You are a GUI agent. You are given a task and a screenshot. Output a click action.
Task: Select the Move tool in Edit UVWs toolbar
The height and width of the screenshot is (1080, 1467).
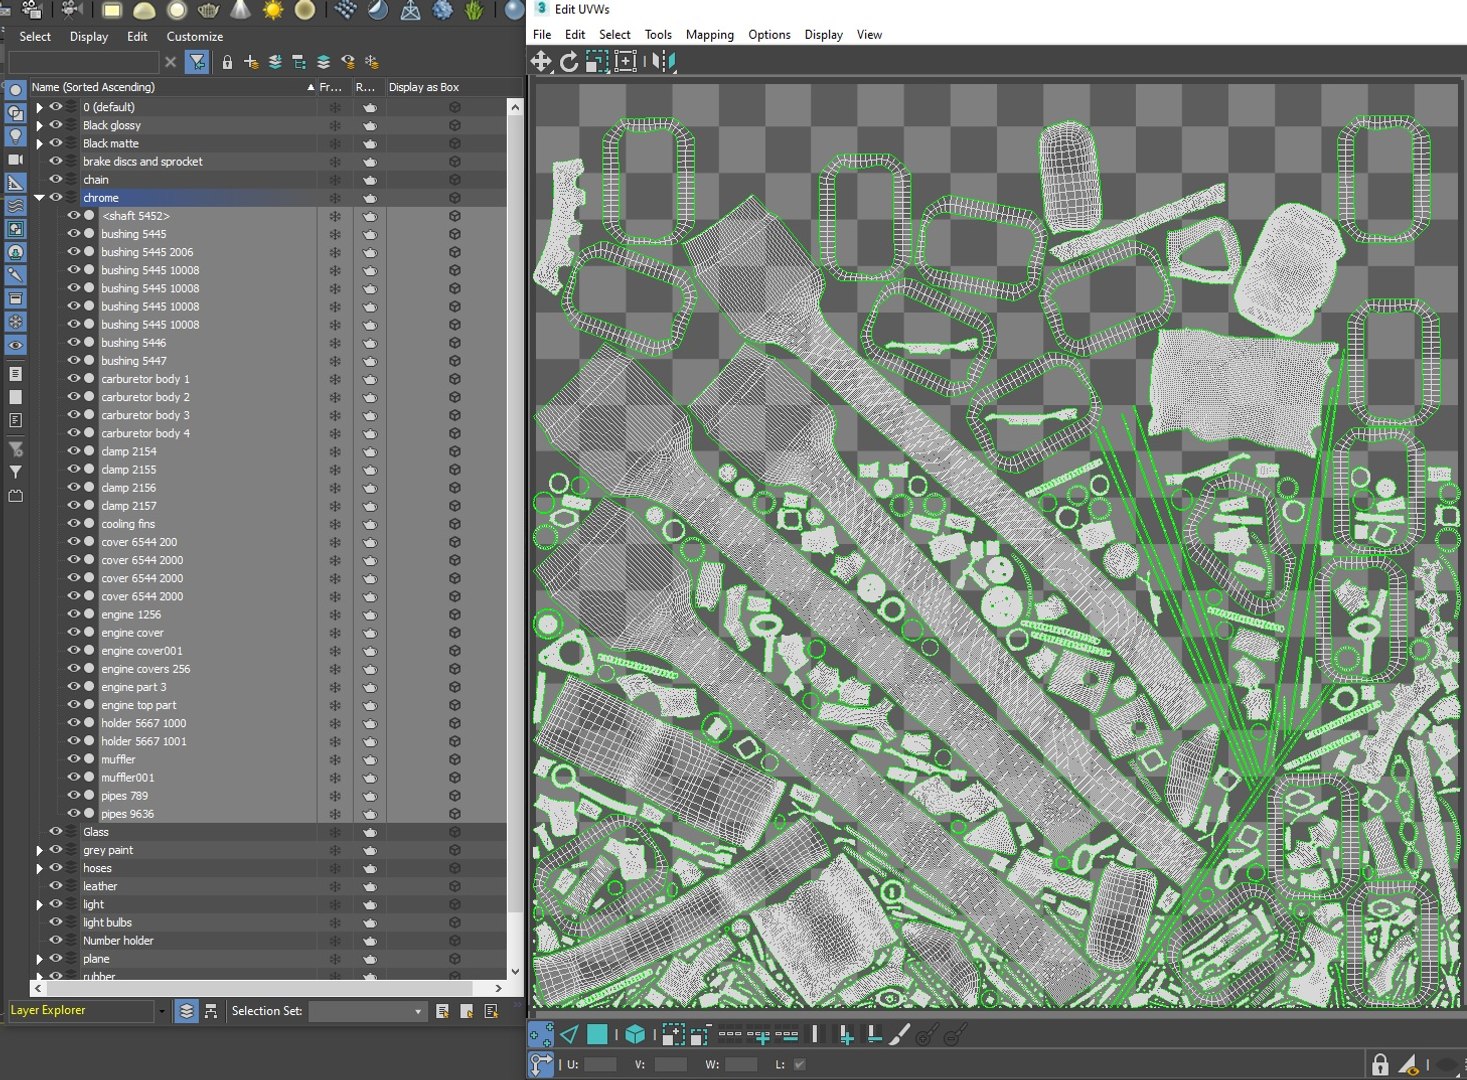coord(541,62)
